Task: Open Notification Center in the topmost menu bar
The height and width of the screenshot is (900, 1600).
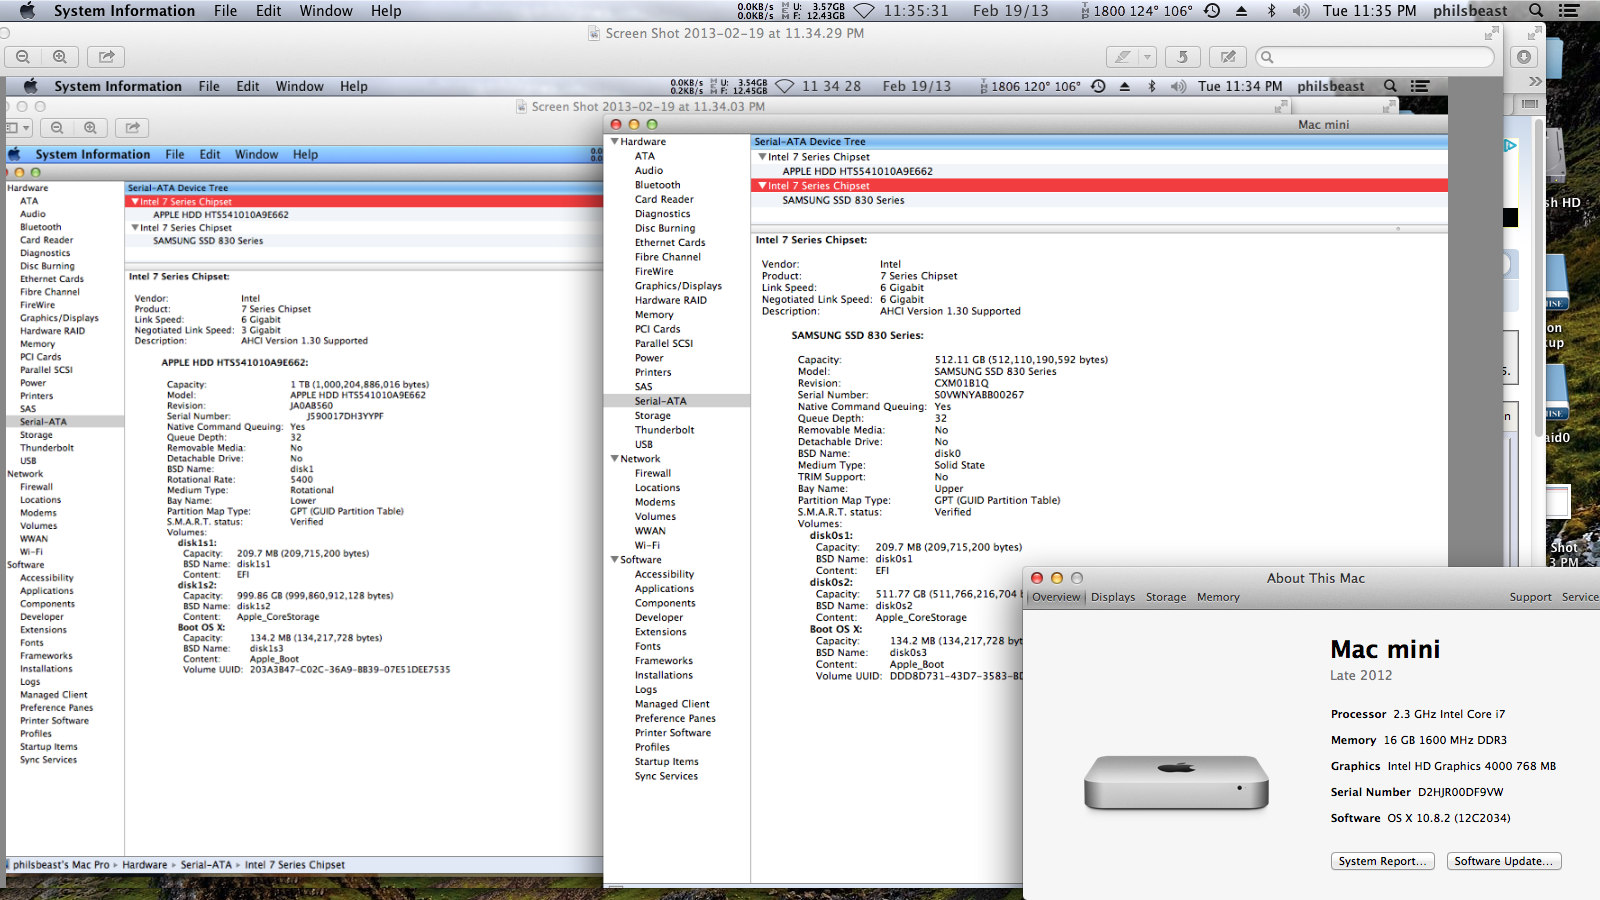Action: 1569,11
